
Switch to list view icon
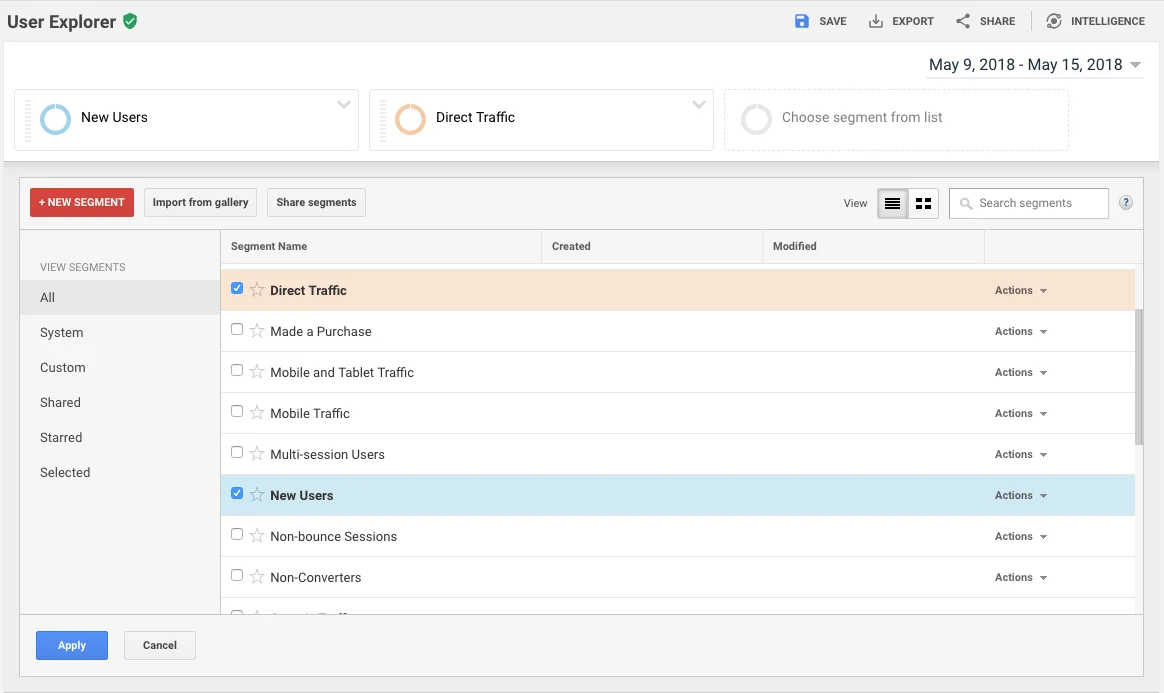coord(893,203)
